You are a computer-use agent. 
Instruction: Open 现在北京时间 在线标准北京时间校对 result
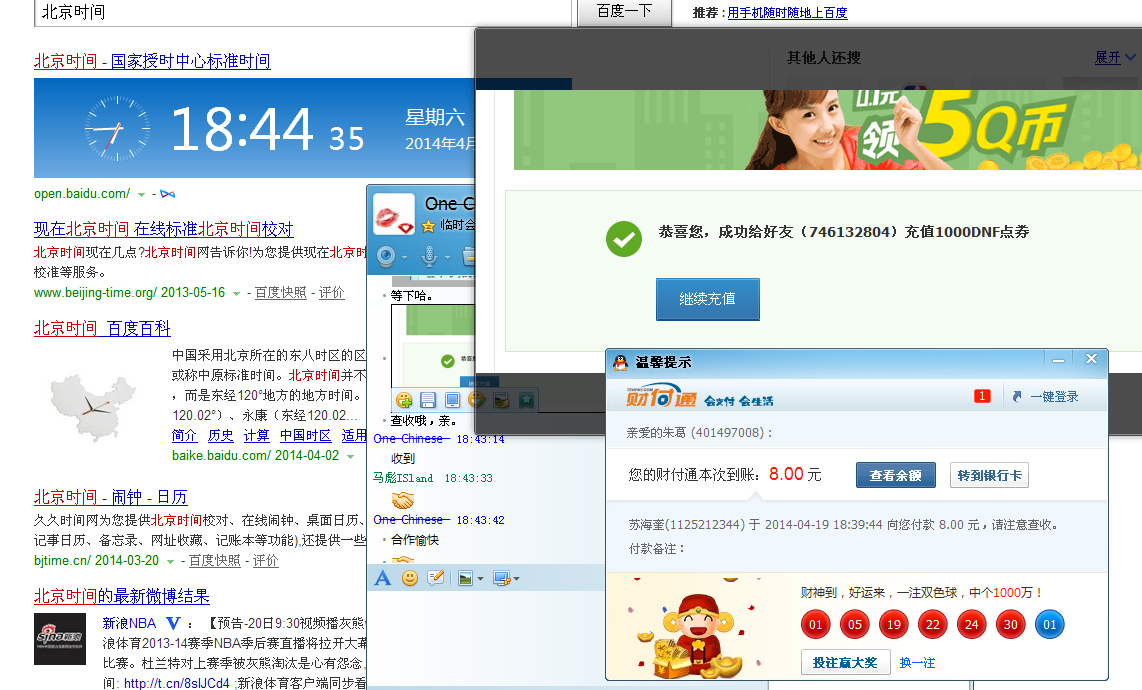tap(163, 230)
